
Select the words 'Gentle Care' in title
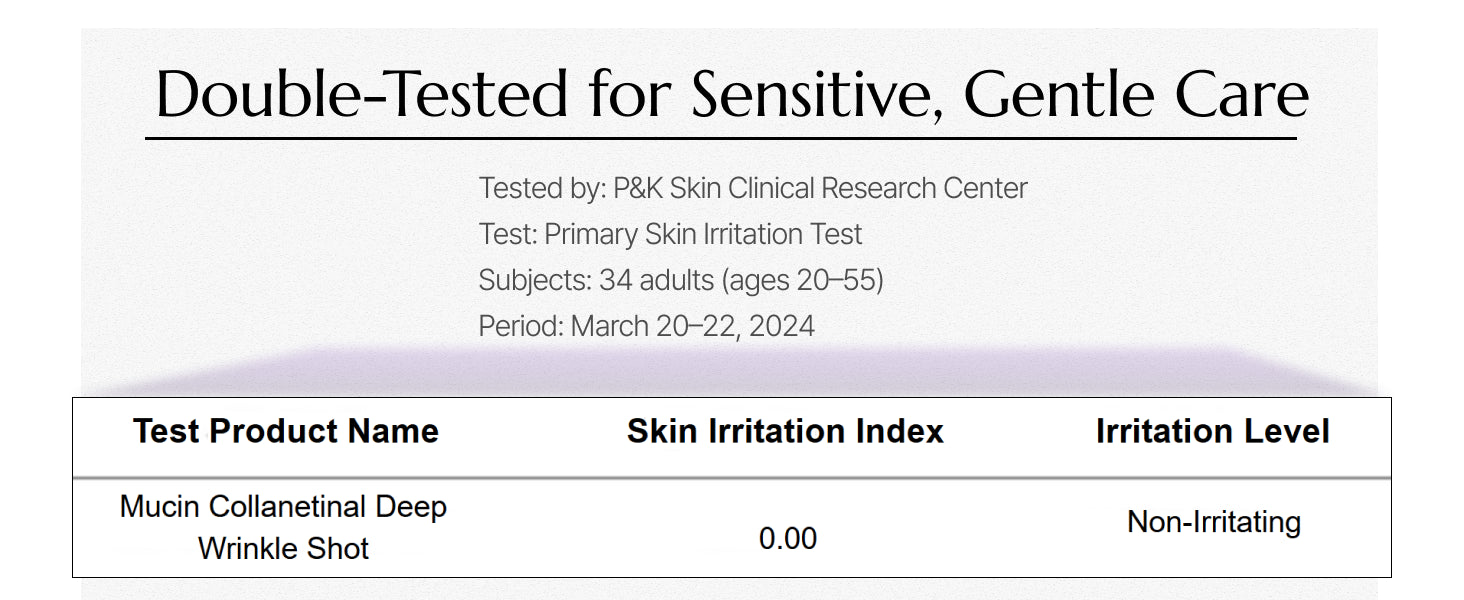tap(1137, 94)
